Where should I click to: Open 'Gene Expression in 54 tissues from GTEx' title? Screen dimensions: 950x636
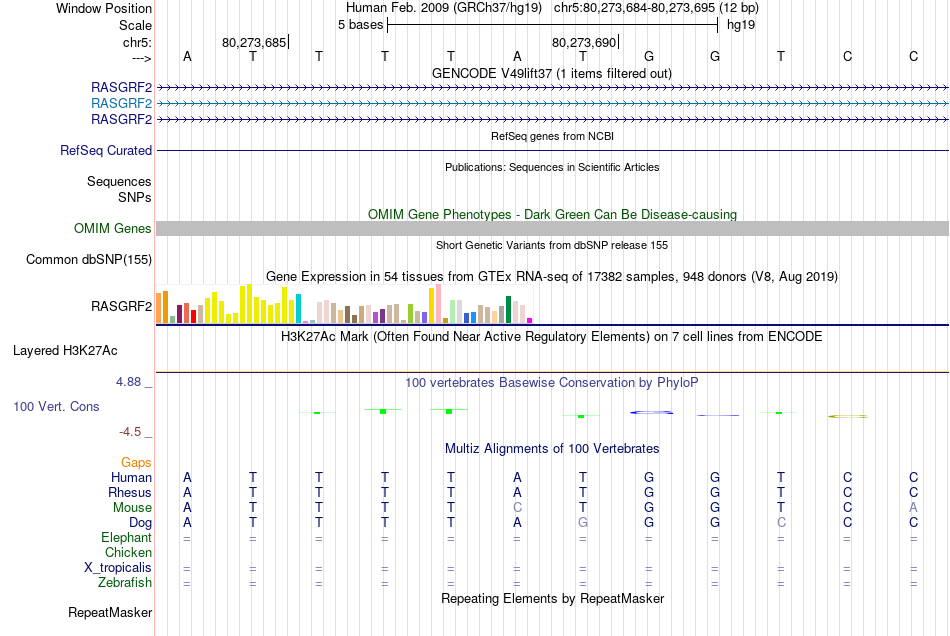click(552, 276)
